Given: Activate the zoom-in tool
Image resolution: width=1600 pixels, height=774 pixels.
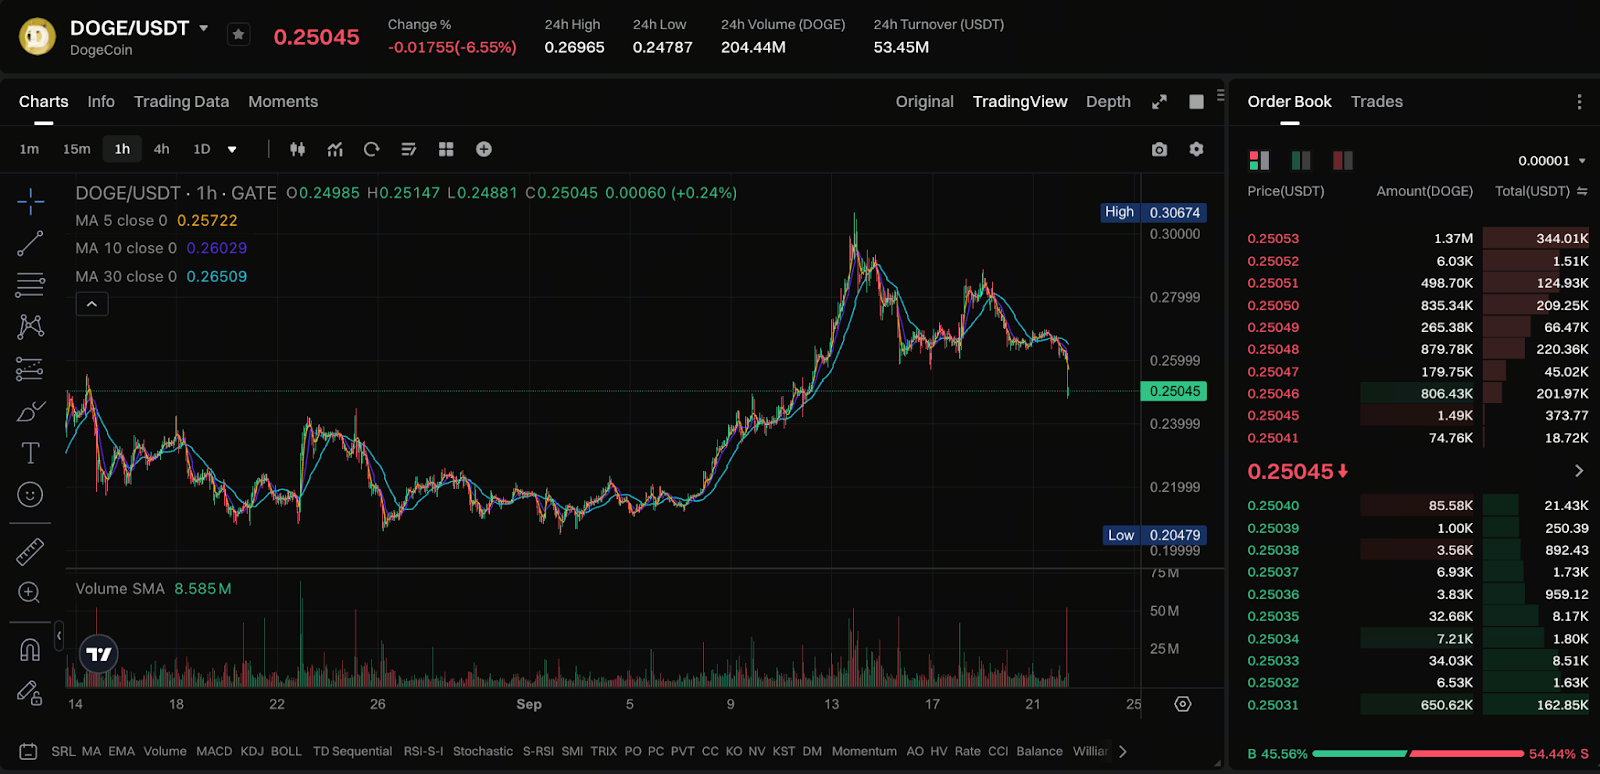Looking at the screenshot, I should coord(30,593).
